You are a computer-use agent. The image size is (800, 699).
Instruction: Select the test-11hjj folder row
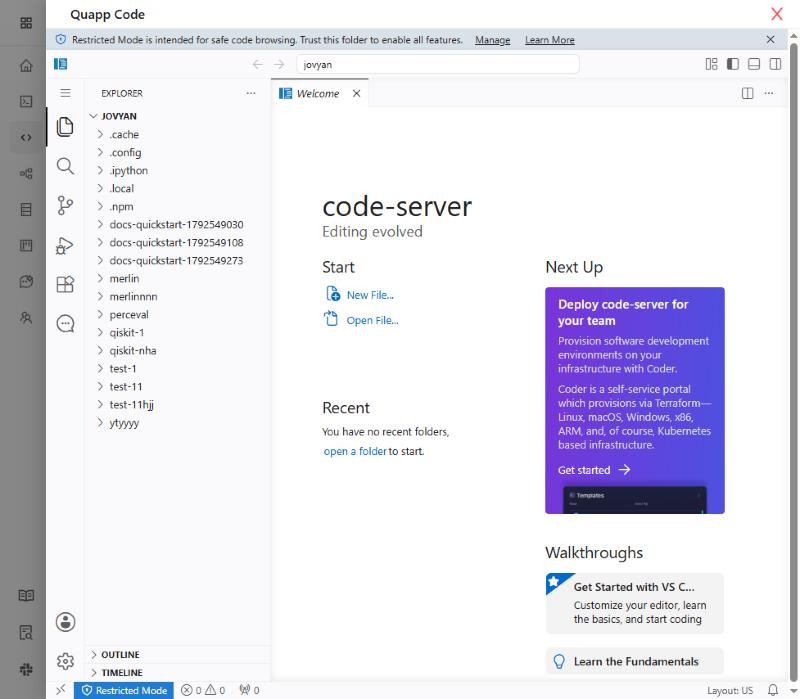pos(178,405)
